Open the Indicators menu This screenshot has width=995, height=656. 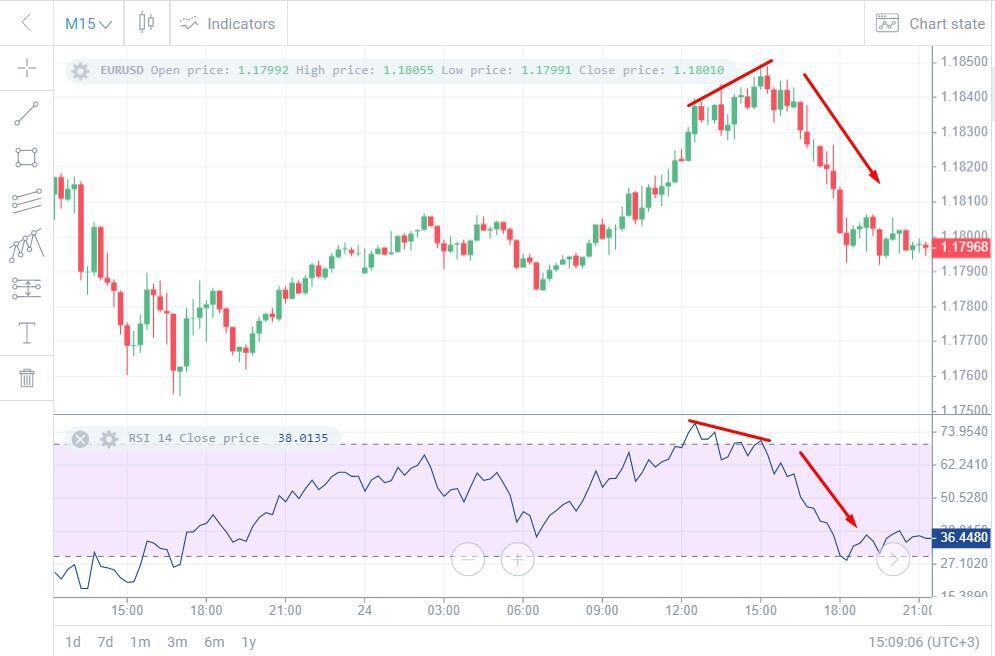tap(228, 23)
